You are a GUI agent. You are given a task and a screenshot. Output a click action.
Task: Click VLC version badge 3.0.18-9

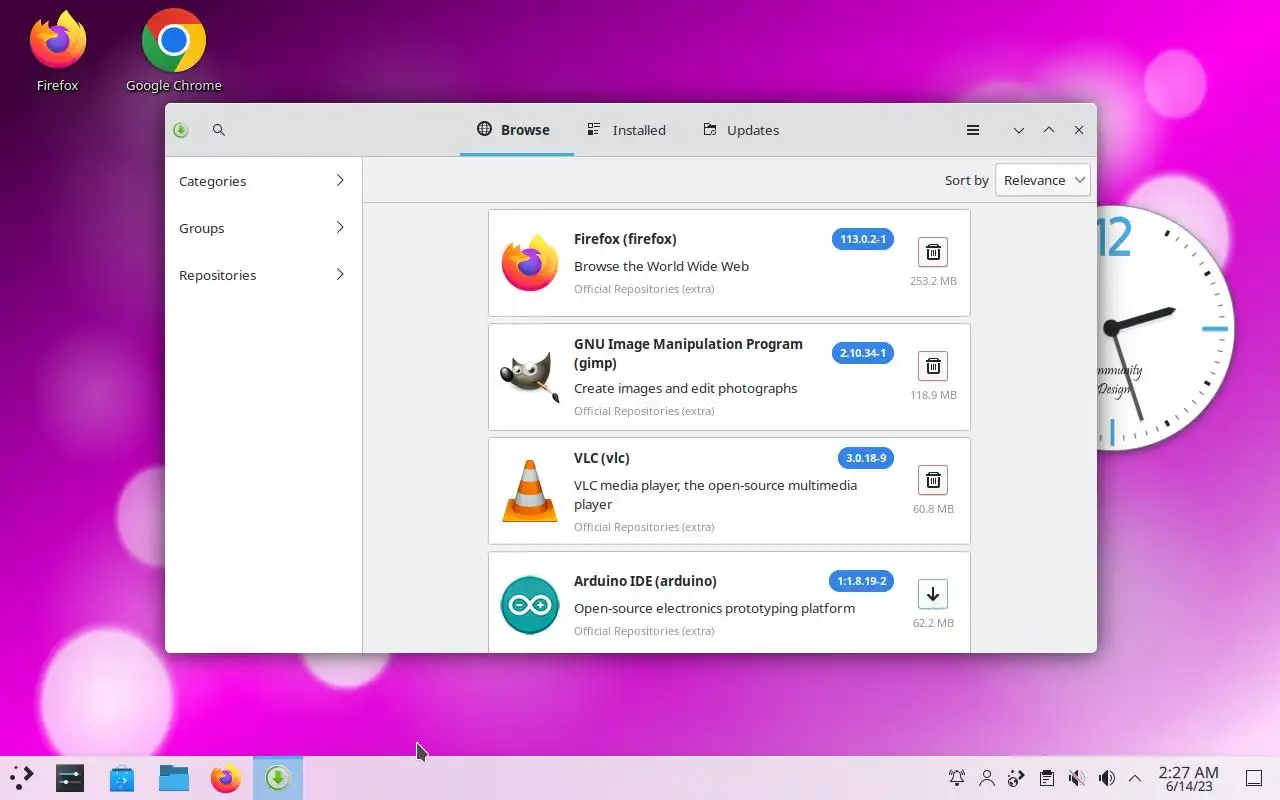click(x=866, y=458)
